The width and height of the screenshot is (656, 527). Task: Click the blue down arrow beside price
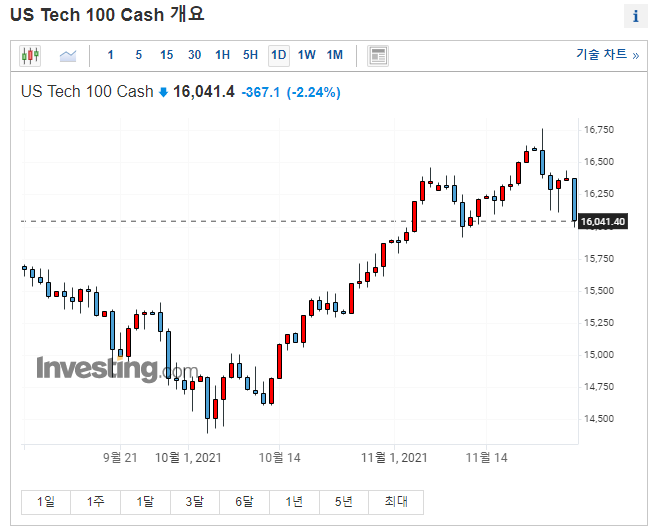pos(164,92)
